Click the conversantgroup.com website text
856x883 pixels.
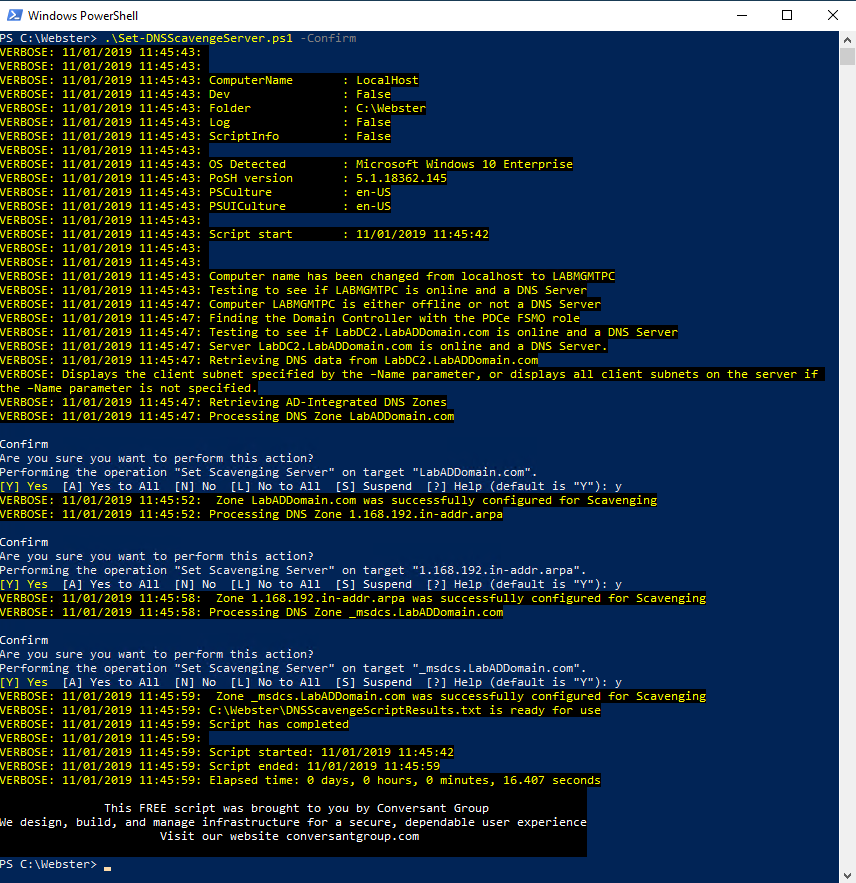click(352, 836)
